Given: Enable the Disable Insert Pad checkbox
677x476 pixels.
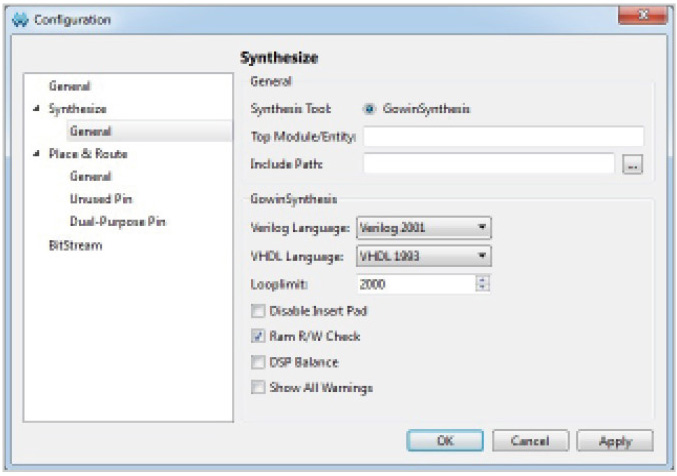Looking at the screenshot, I should click(259, 311).
